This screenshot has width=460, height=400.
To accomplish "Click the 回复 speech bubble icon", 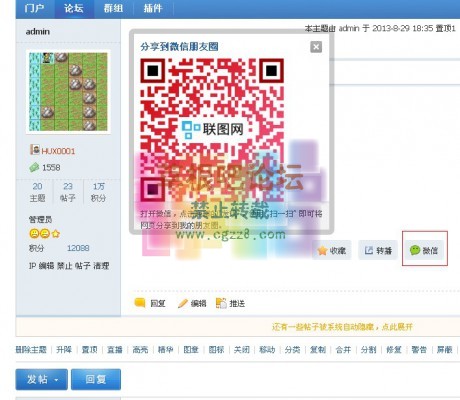I will 140,303.
